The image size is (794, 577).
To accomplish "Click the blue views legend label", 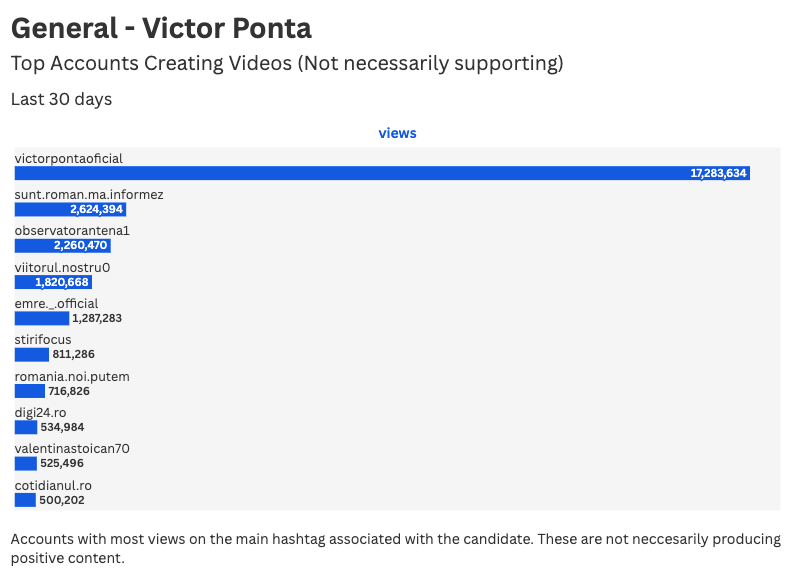I will [398, 133].
